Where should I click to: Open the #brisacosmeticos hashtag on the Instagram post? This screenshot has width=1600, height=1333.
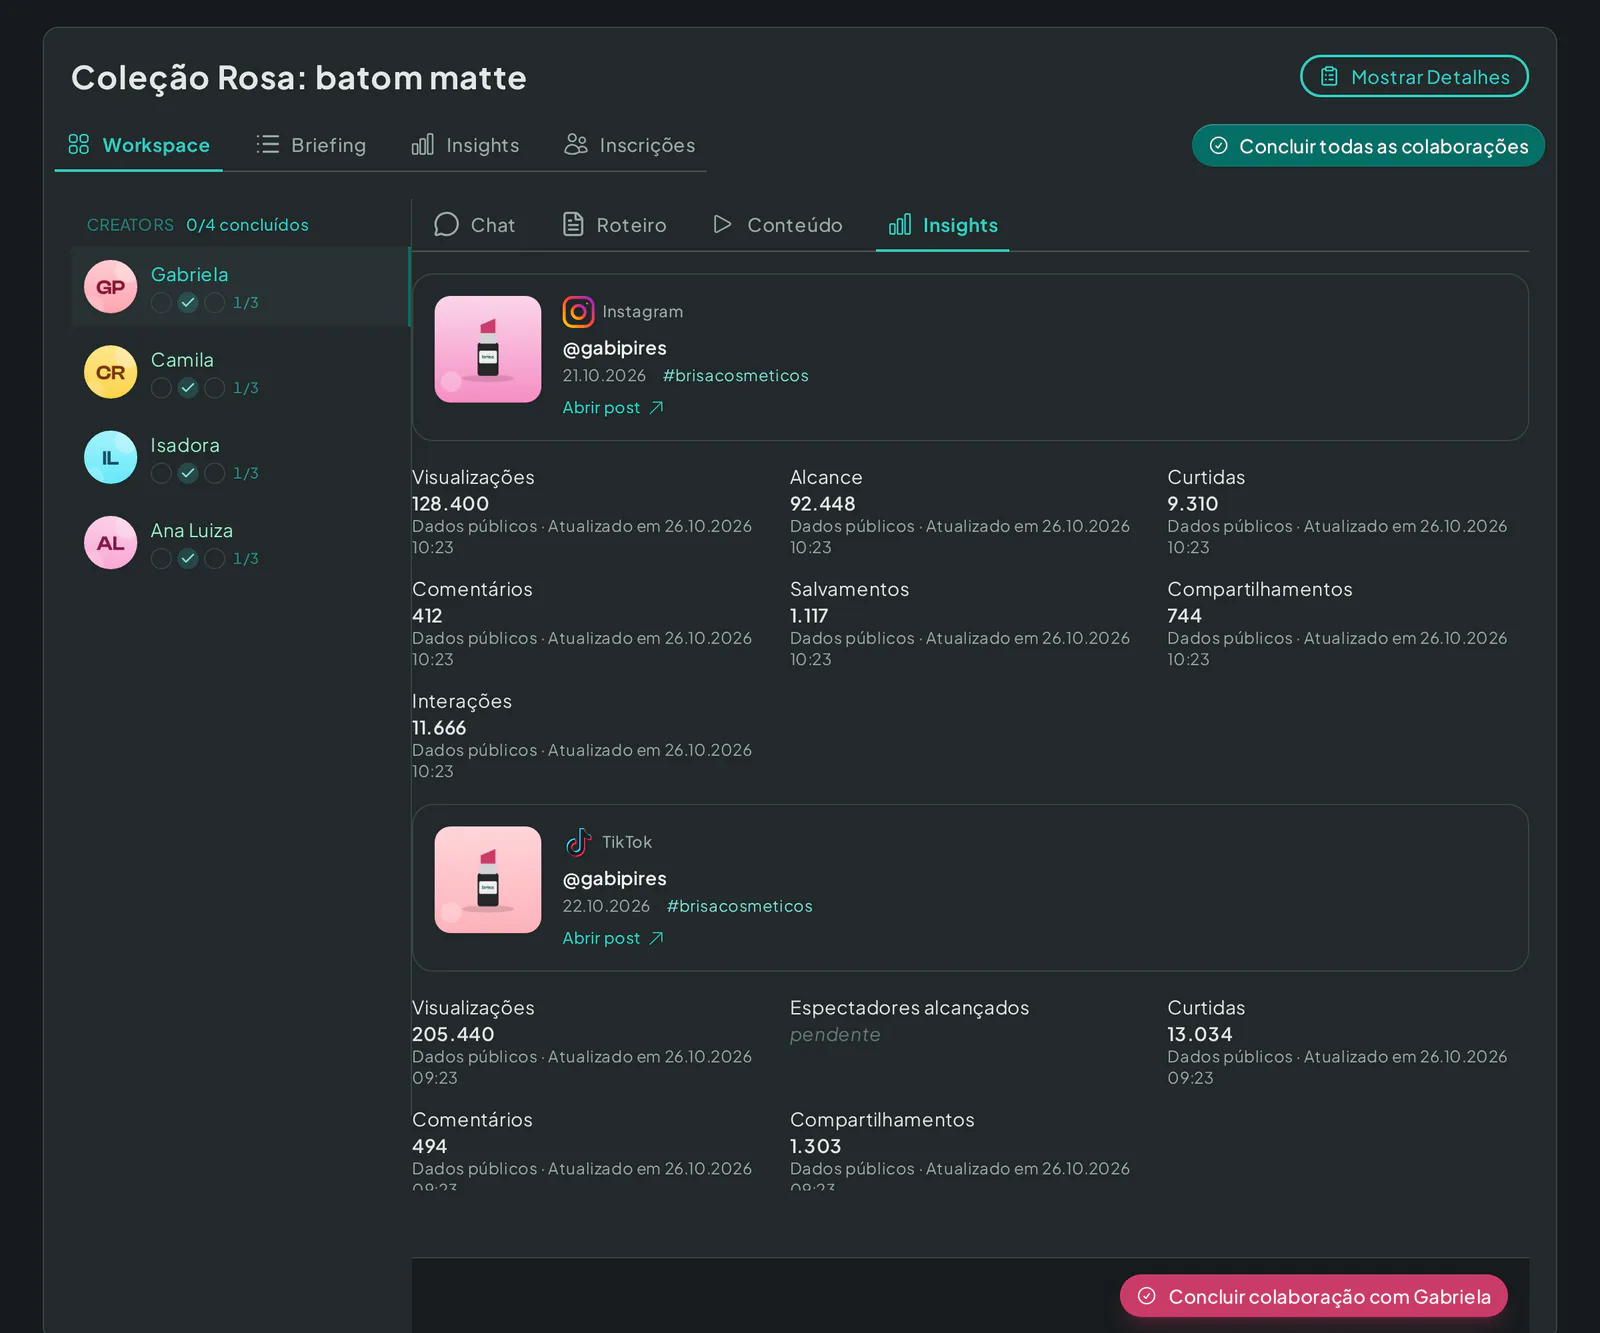click(x=736, y=376)
